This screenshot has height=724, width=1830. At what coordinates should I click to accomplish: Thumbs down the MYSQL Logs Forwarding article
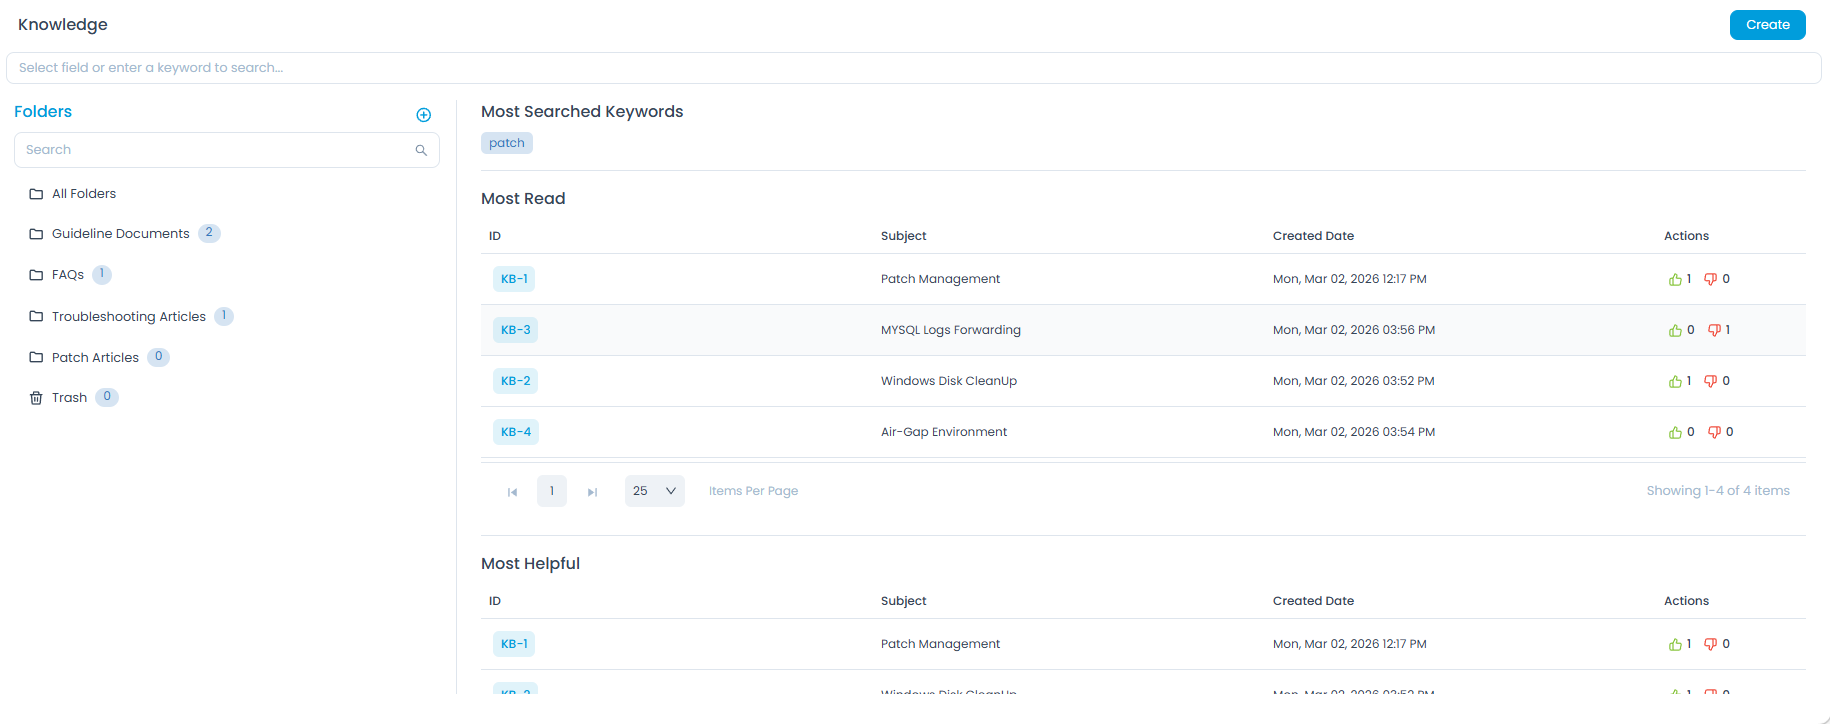(1714, 330)
